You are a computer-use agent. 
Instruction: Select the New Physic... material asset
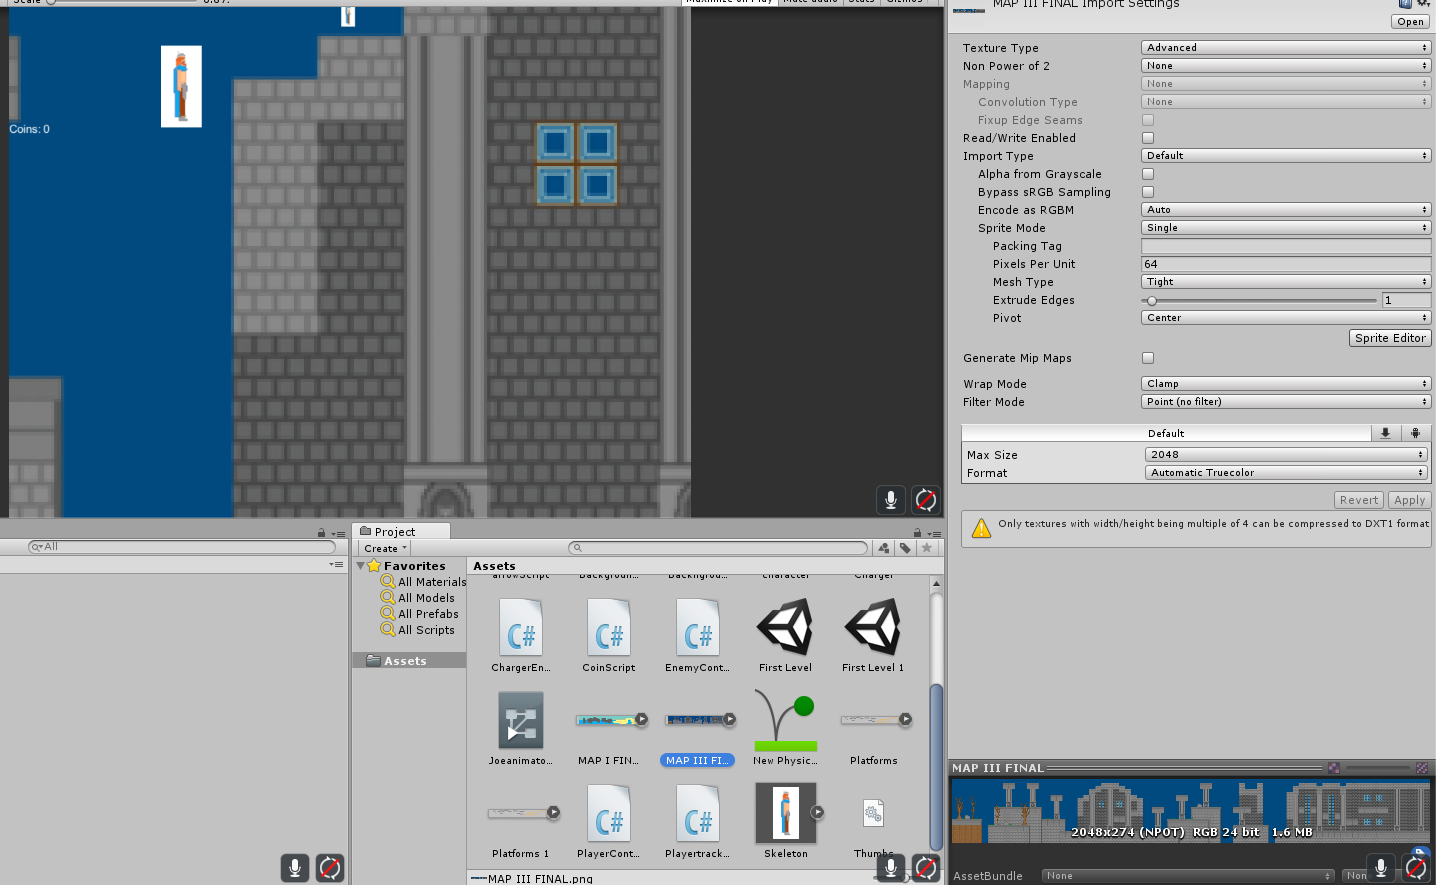pos(785,720)
